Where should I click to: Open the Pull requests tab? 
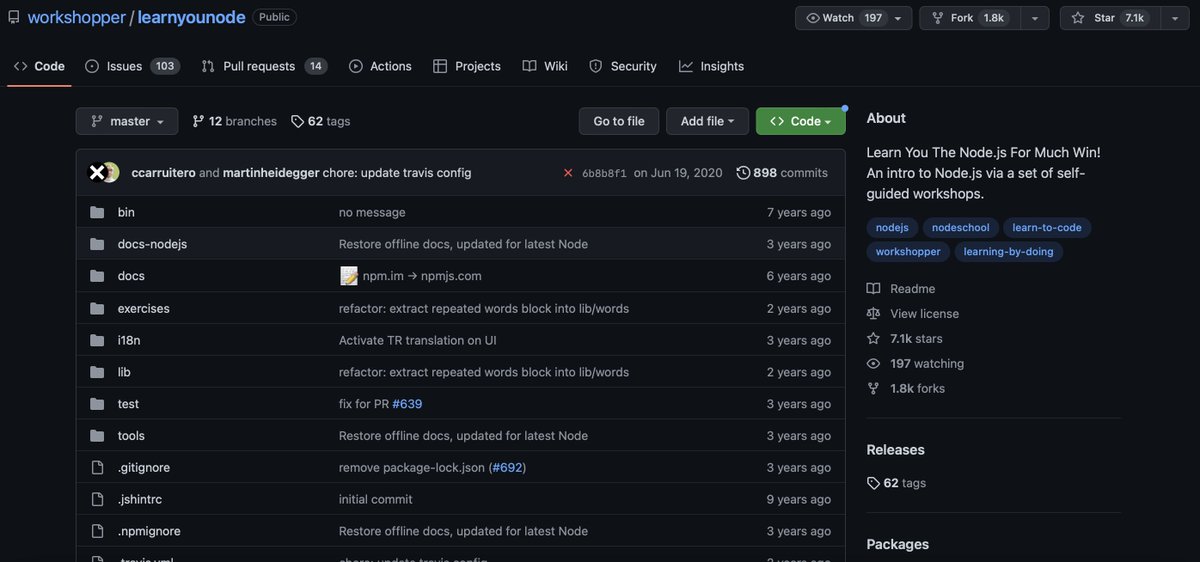point(264,66)
